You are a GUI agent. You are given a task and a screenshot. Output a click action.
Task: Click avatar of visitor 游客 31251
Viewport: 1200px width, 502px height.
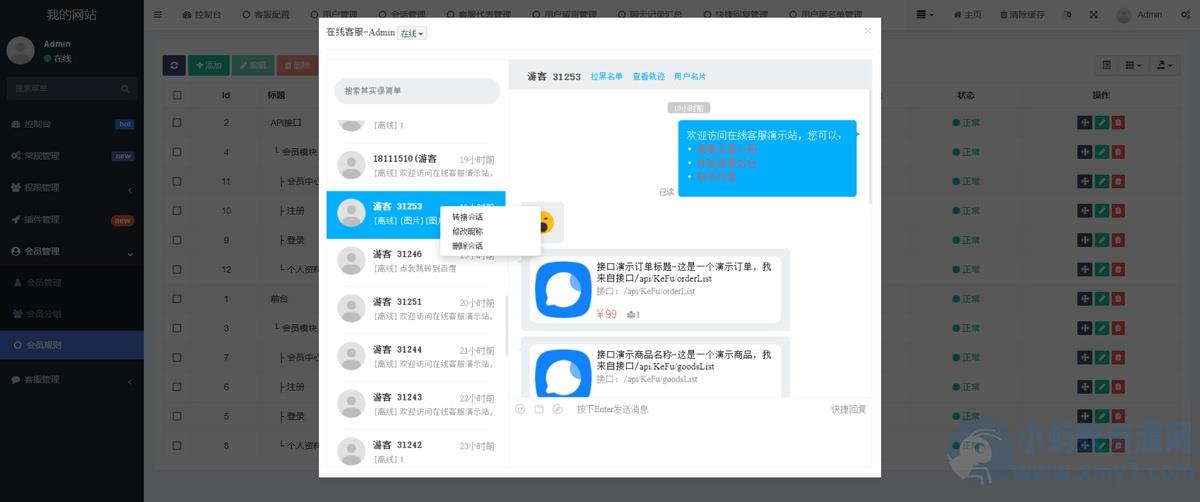click(351, 309)
